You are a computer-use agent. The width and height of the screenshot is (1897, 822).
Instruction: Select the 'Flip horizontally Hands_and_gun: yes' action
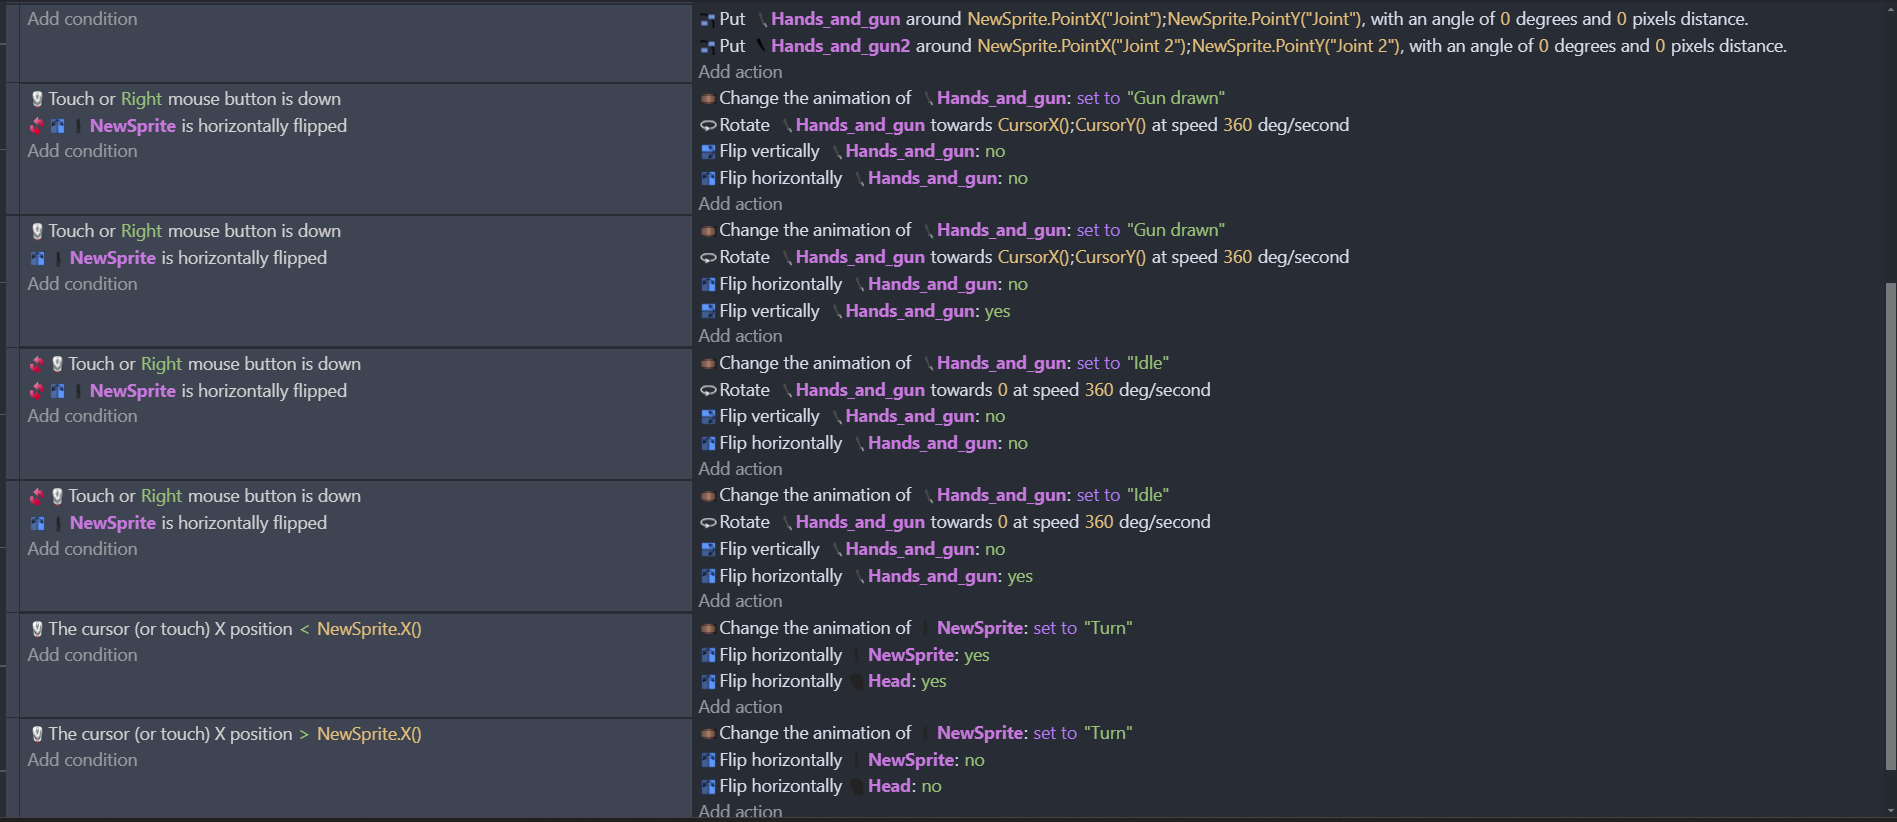tap(866, 576)
